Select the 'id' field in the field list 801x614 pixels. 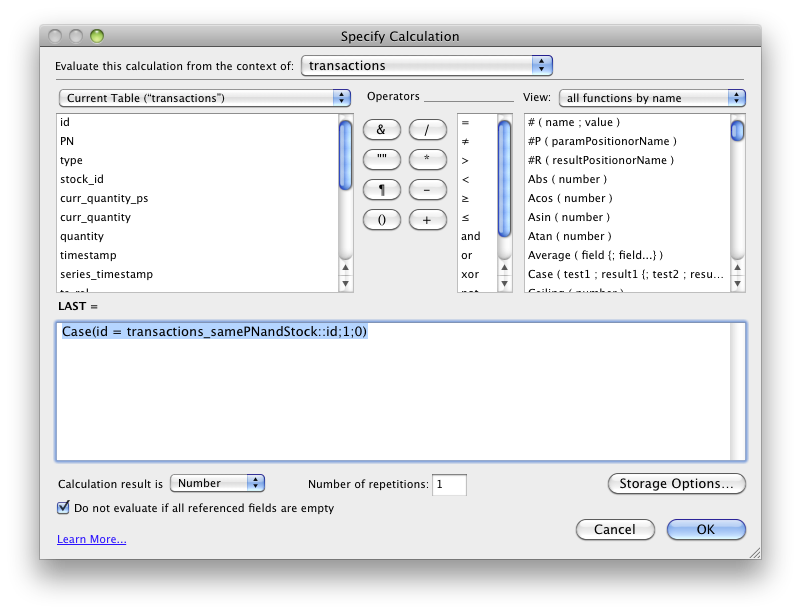click(197, 122)
